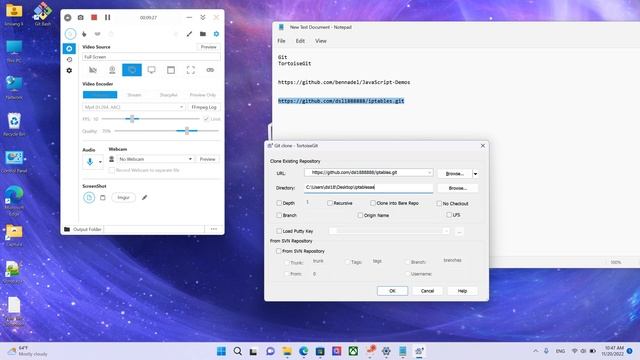Toggle mouse click overlay hand icon
This screenshot has height=360, width=640.
(x=84, y=34)
